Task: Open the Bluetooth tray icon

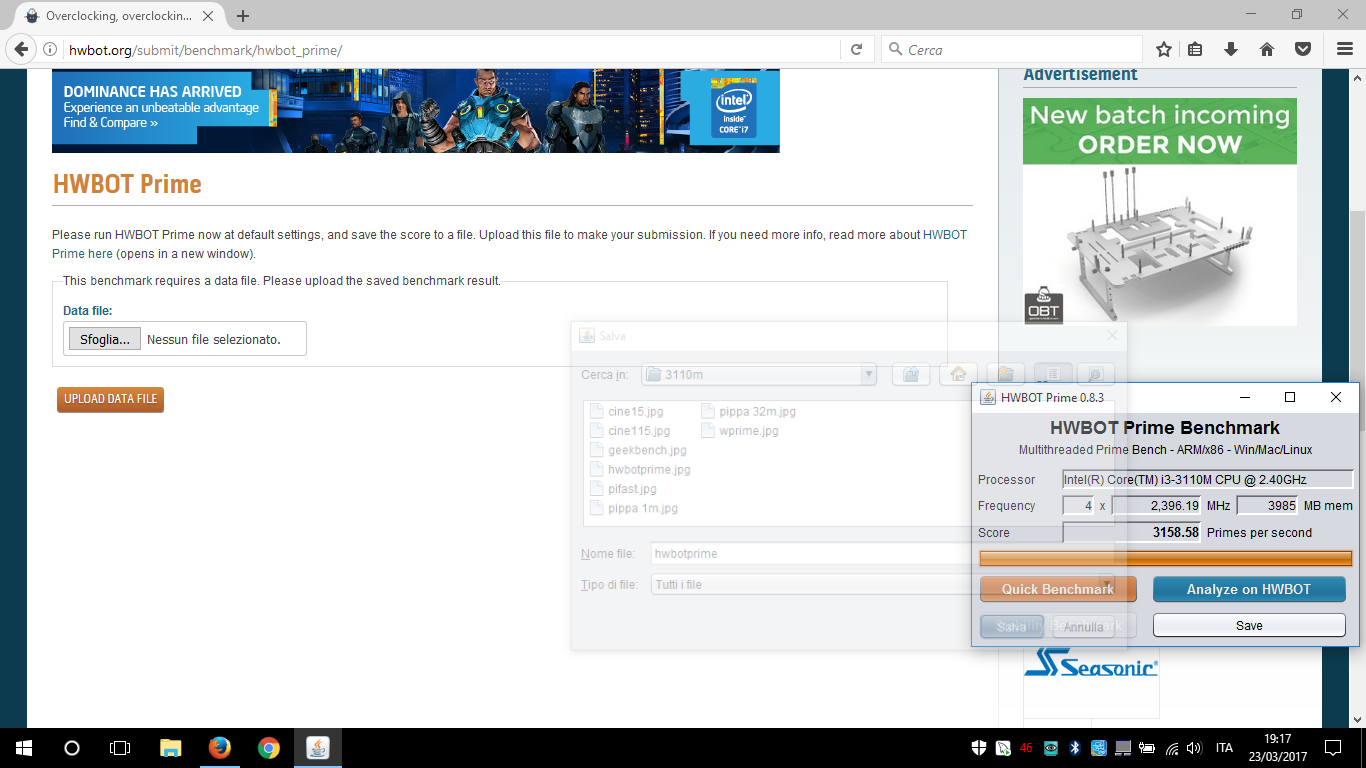Action: click(1075, 748)
